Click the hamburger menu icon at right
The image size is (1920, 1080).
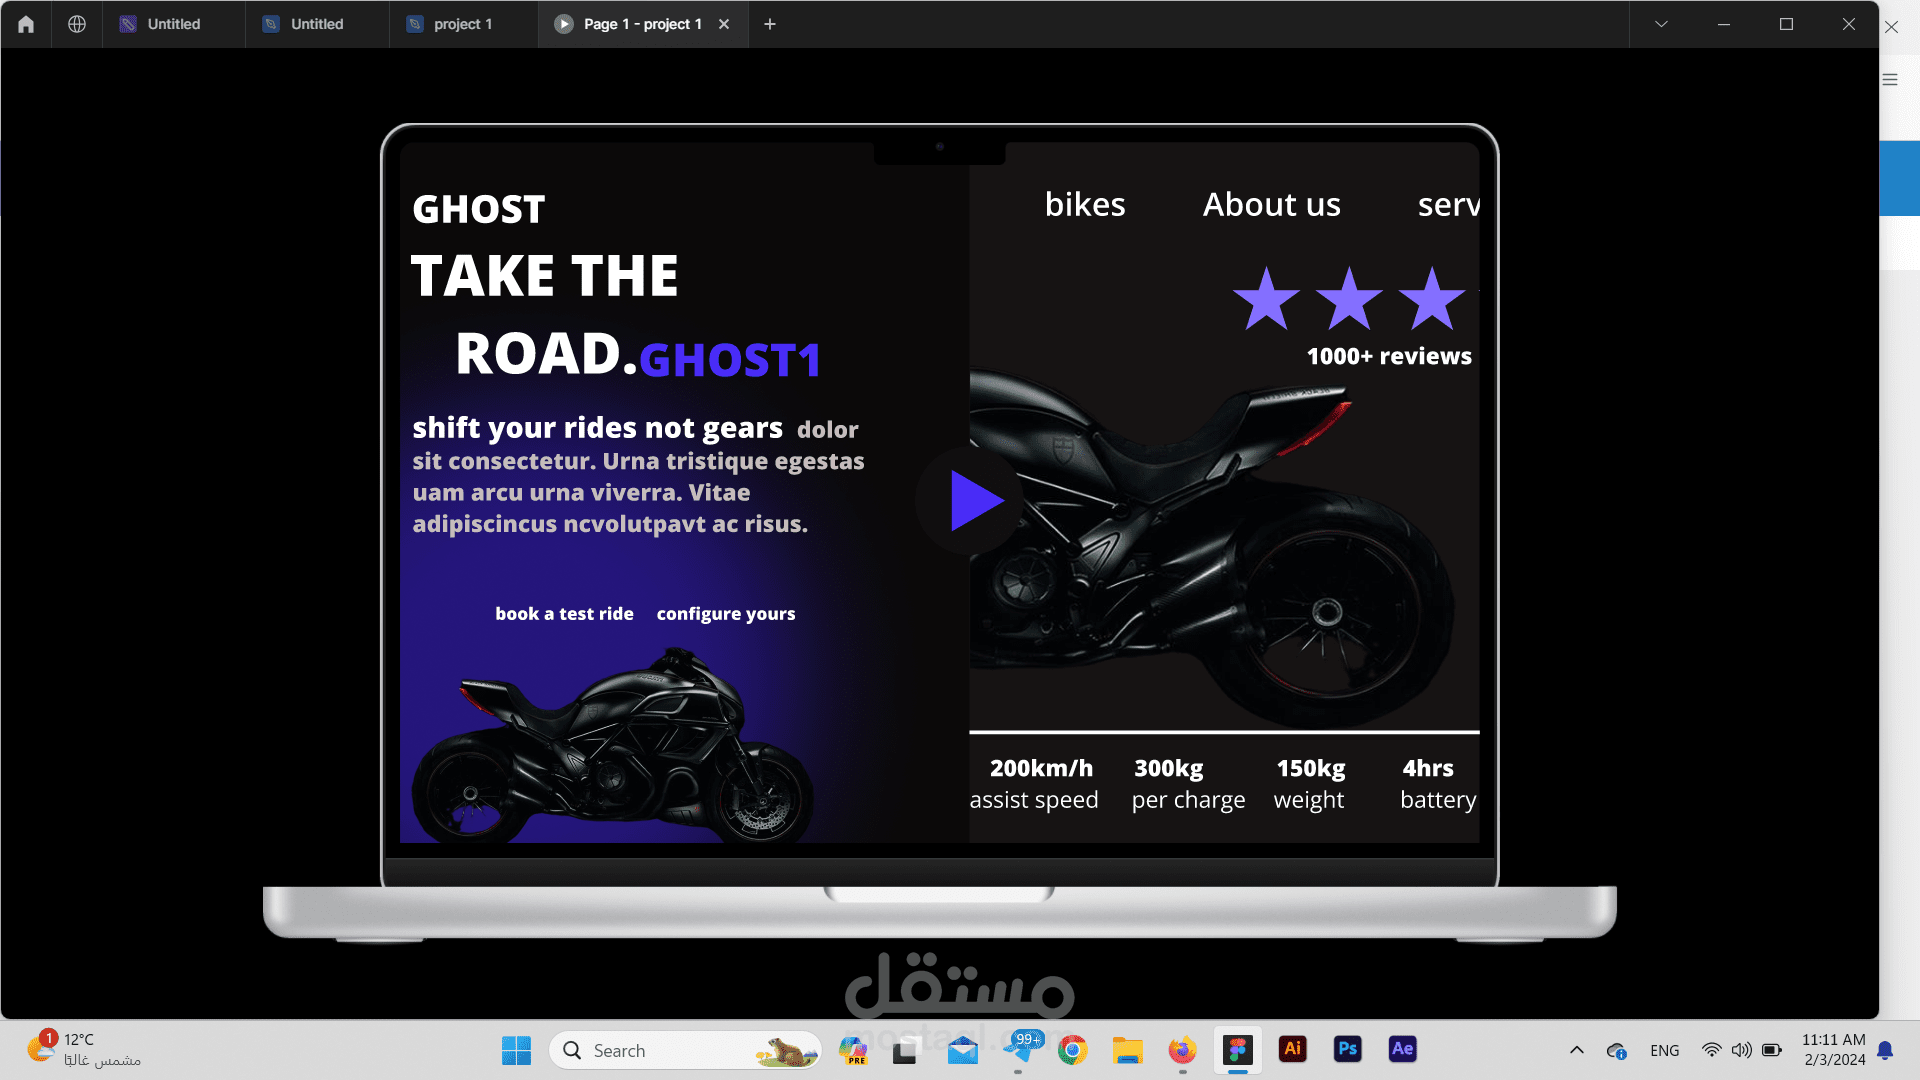point(1890,80)
